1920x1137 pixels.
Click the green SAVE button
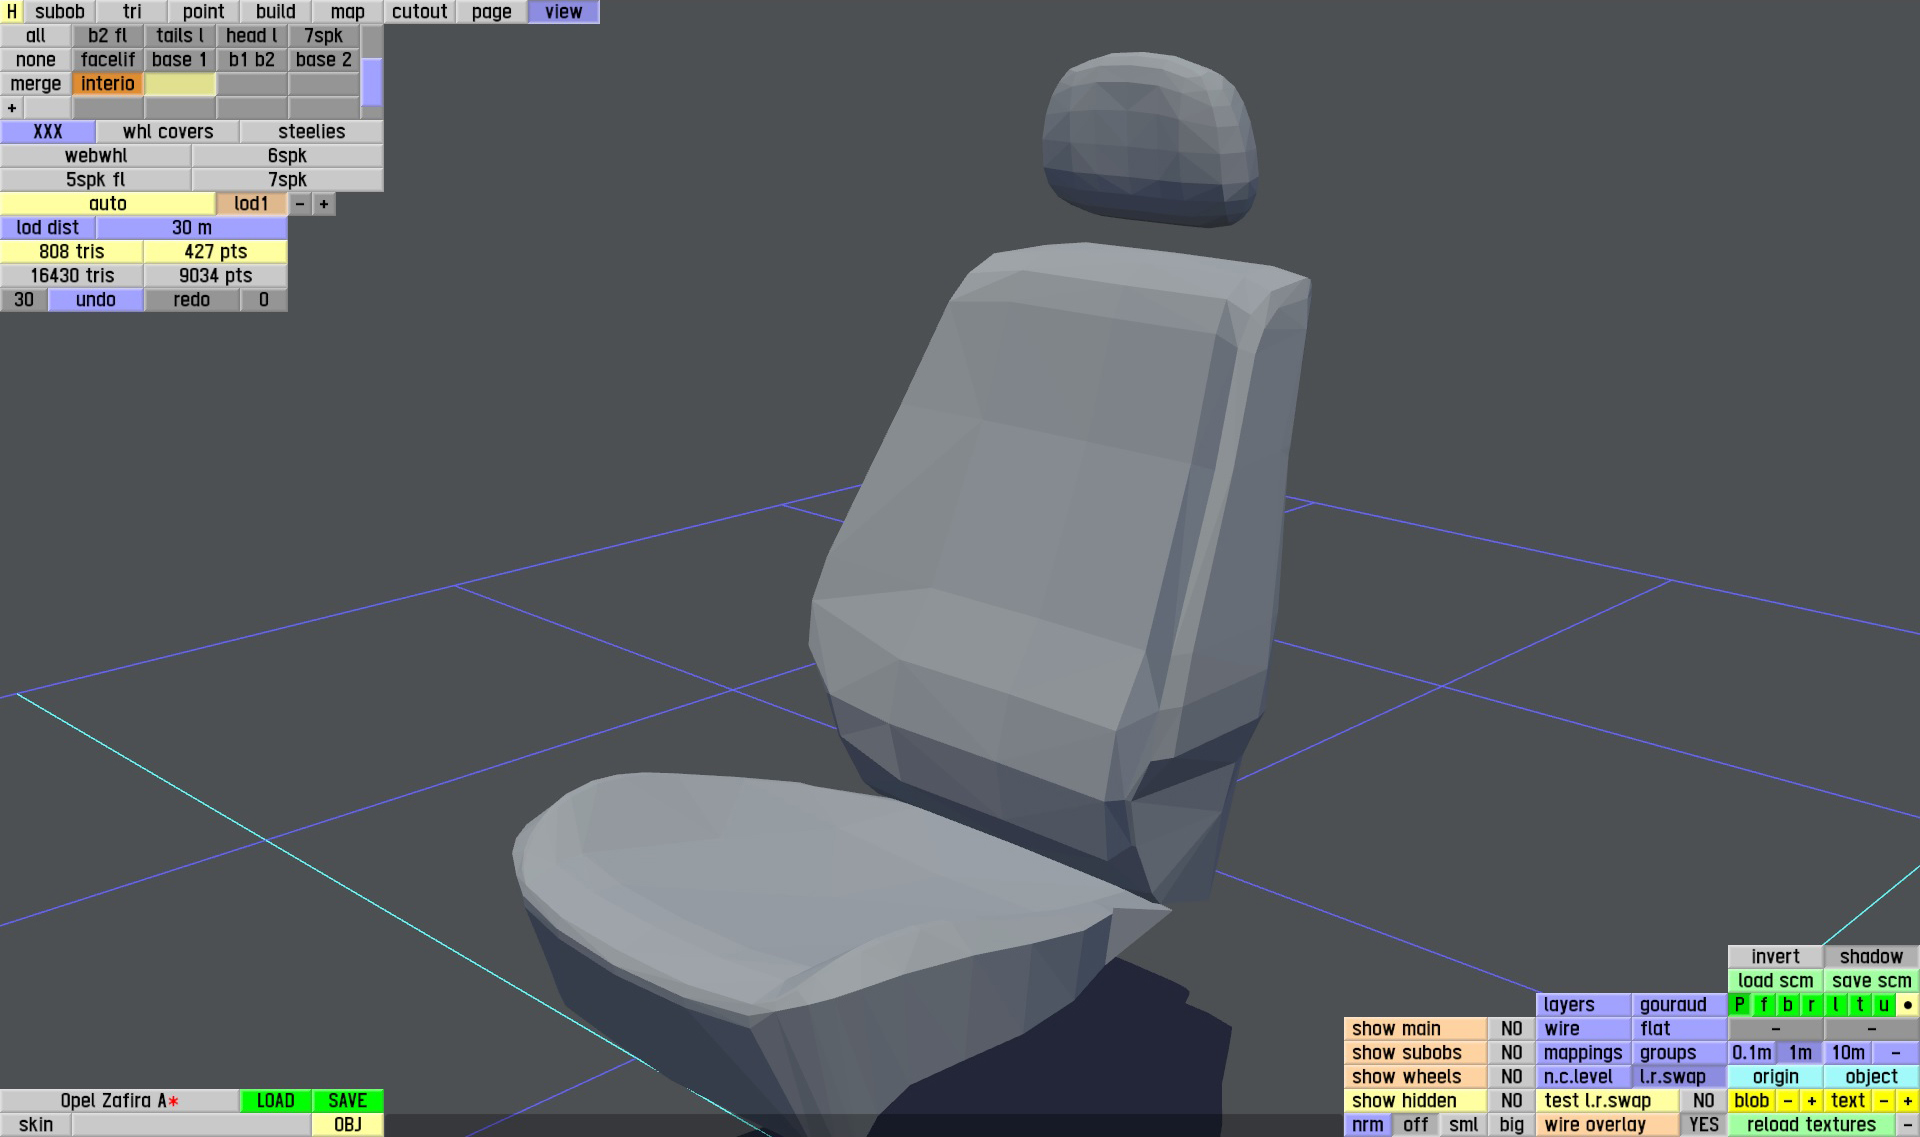[x=347, y=1101]
